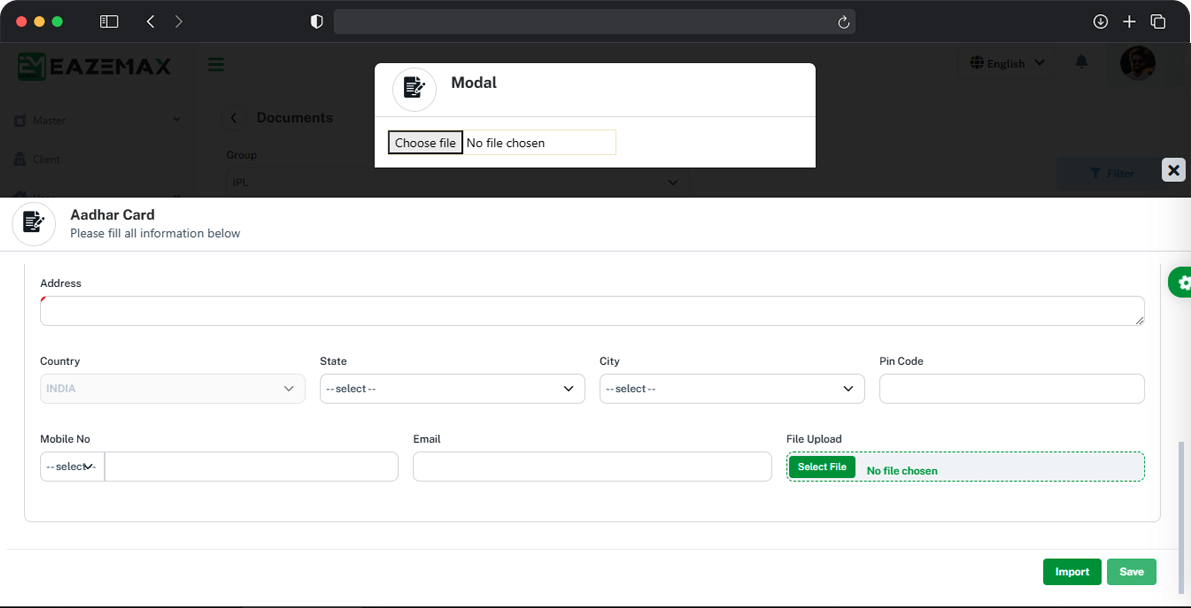
Task: Click the Address text area
Action: pos(592,311)
